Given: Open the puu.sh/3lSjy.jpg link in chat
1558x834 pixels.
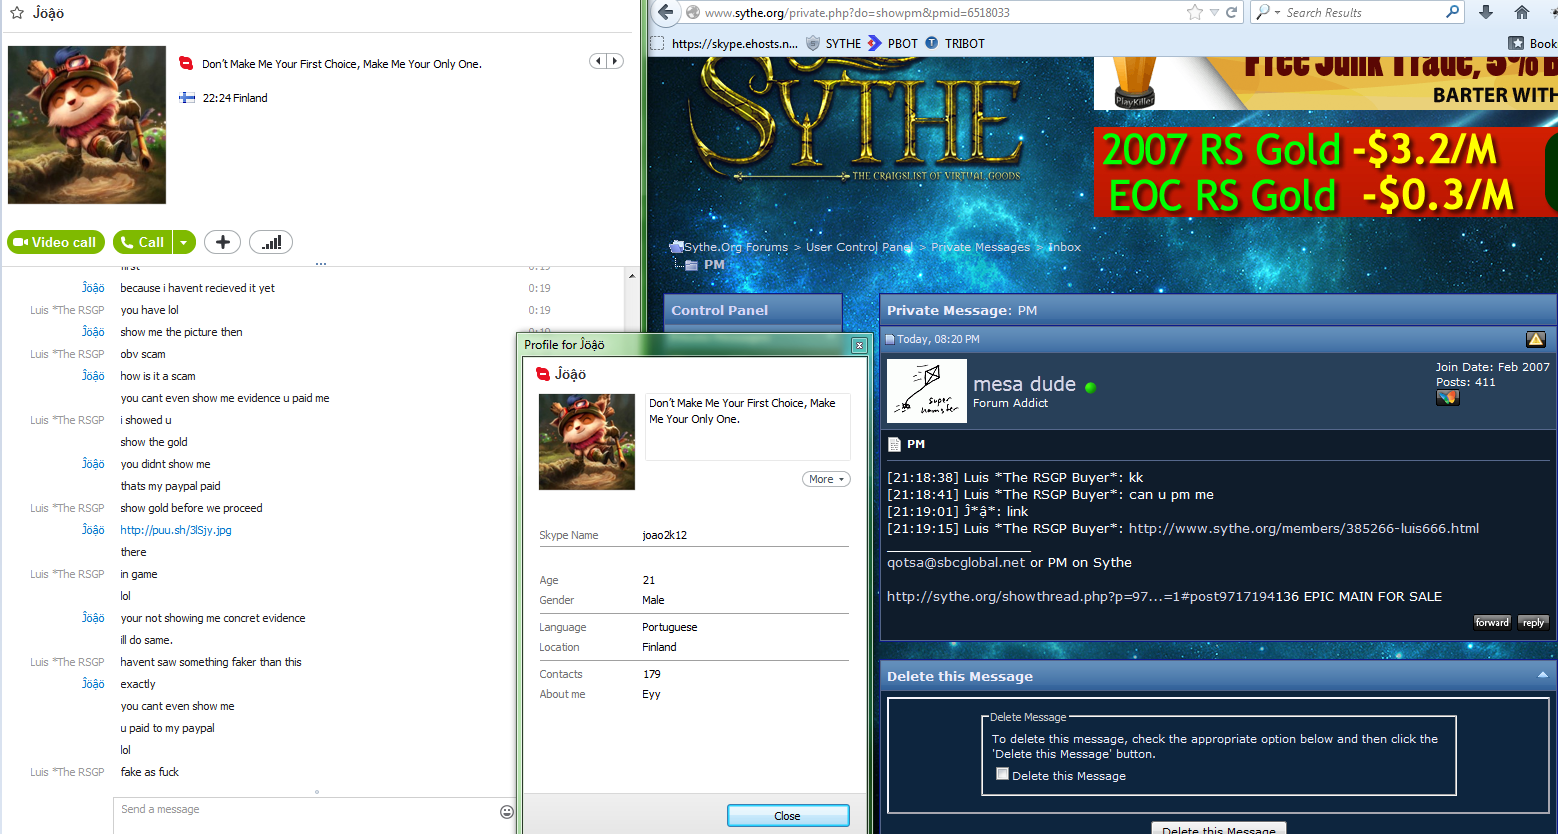Looking at the screenshot, I should 176,530.
